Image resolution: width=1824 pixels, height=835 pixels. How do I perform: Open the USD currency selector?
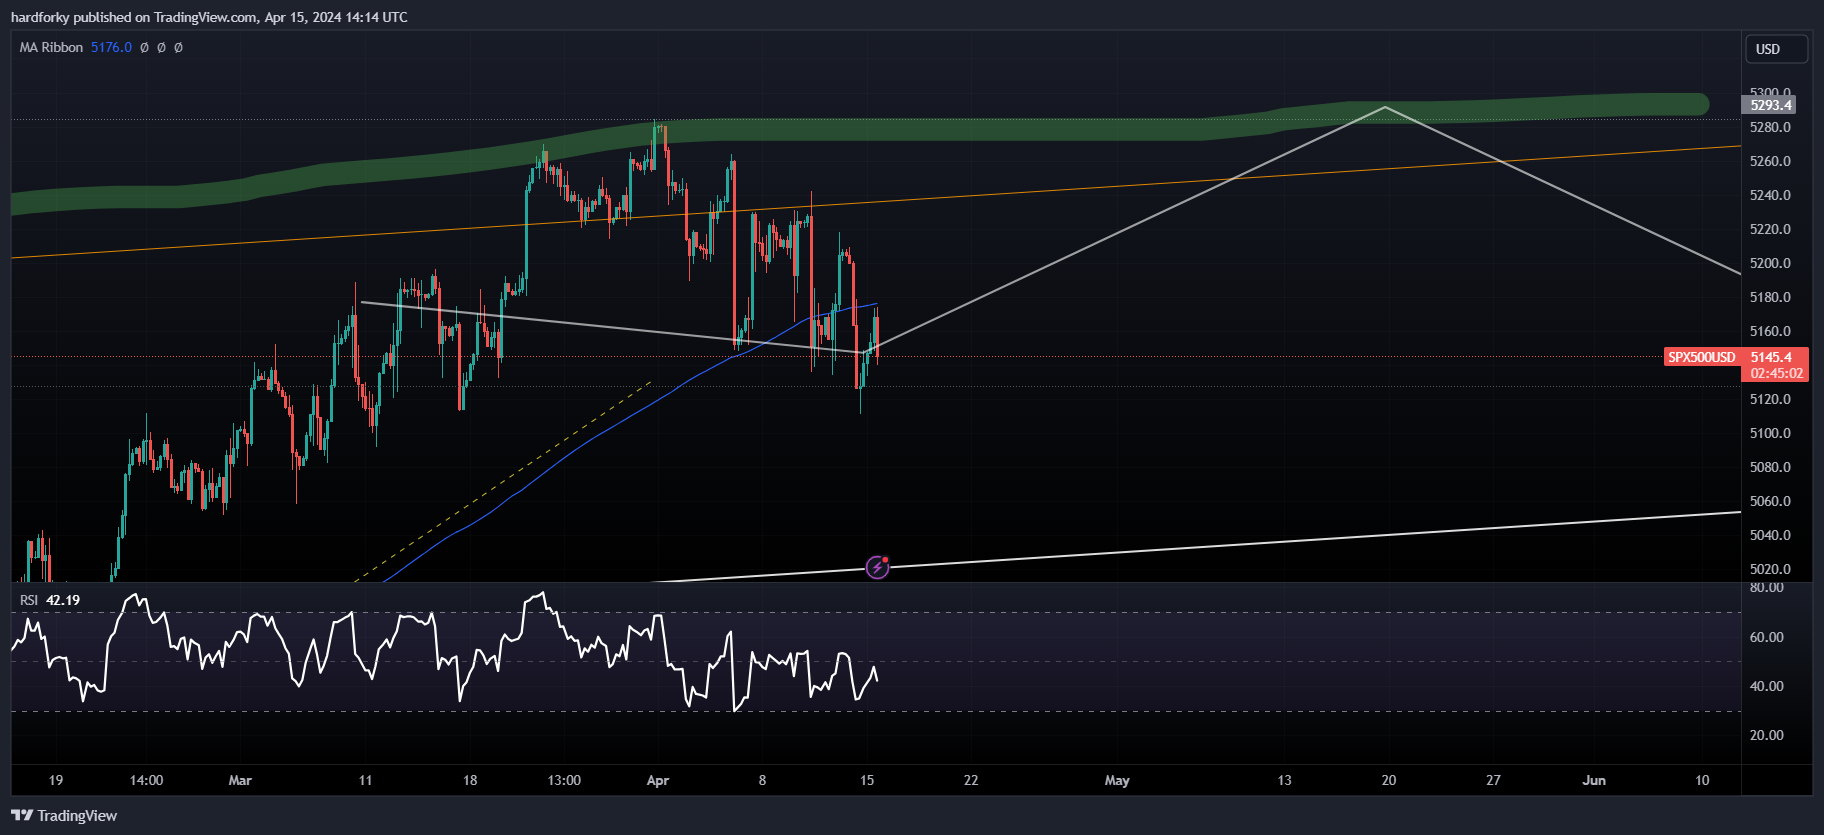coord(1776,49)
